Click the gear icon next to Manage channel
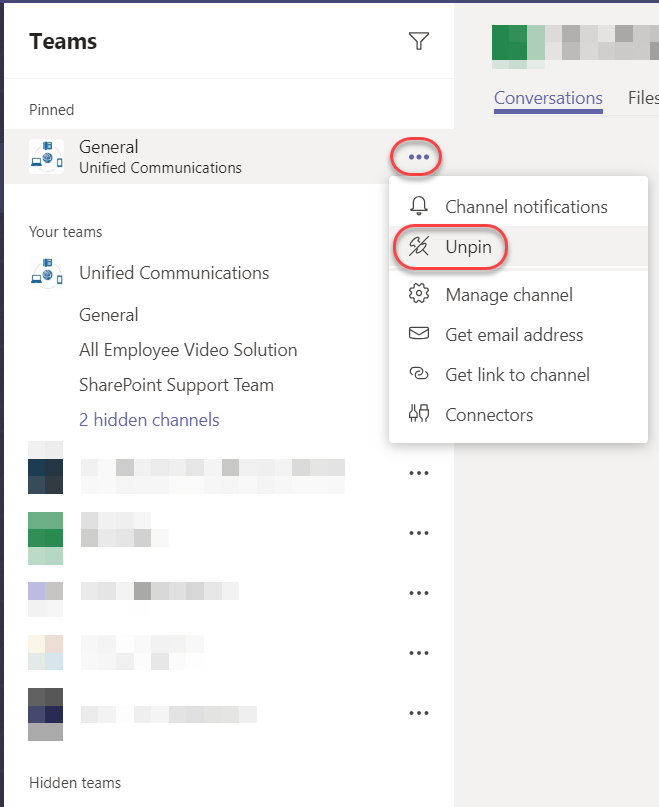This screenshot has height=807, width=659. 421,294
